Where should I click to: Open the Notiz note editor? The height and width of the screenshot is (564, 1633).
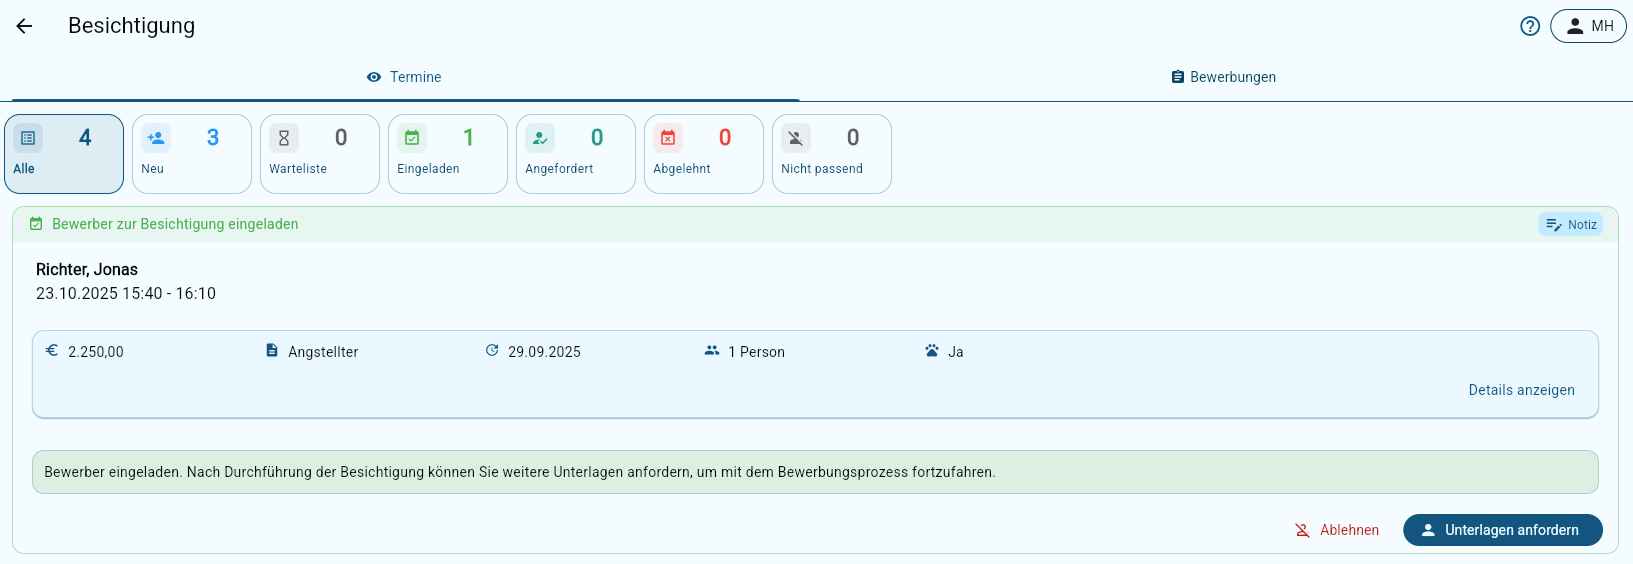[x=1570, y=225]
